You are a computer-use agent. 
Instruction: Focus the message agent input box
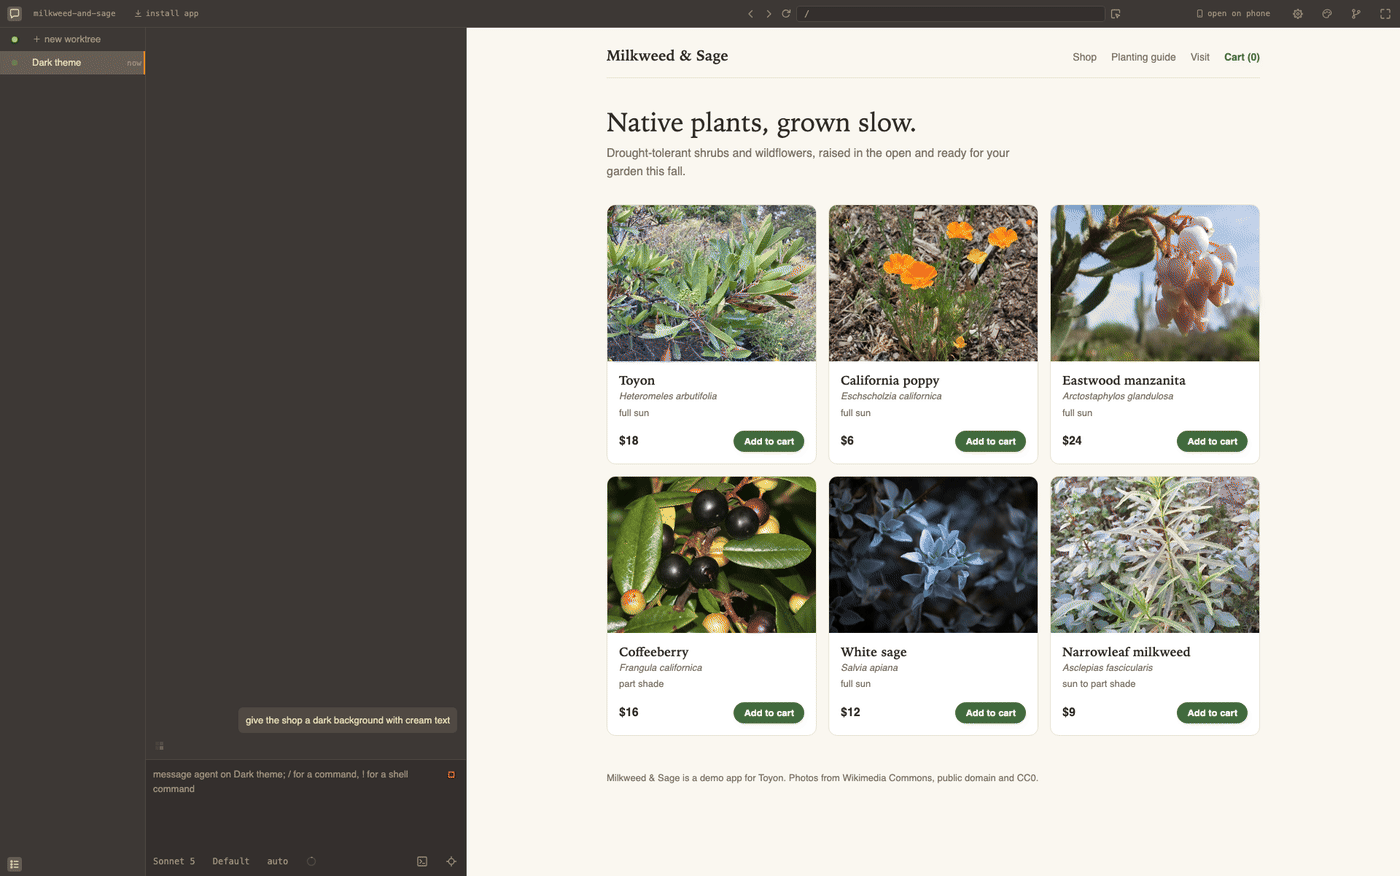coord(297,781)
